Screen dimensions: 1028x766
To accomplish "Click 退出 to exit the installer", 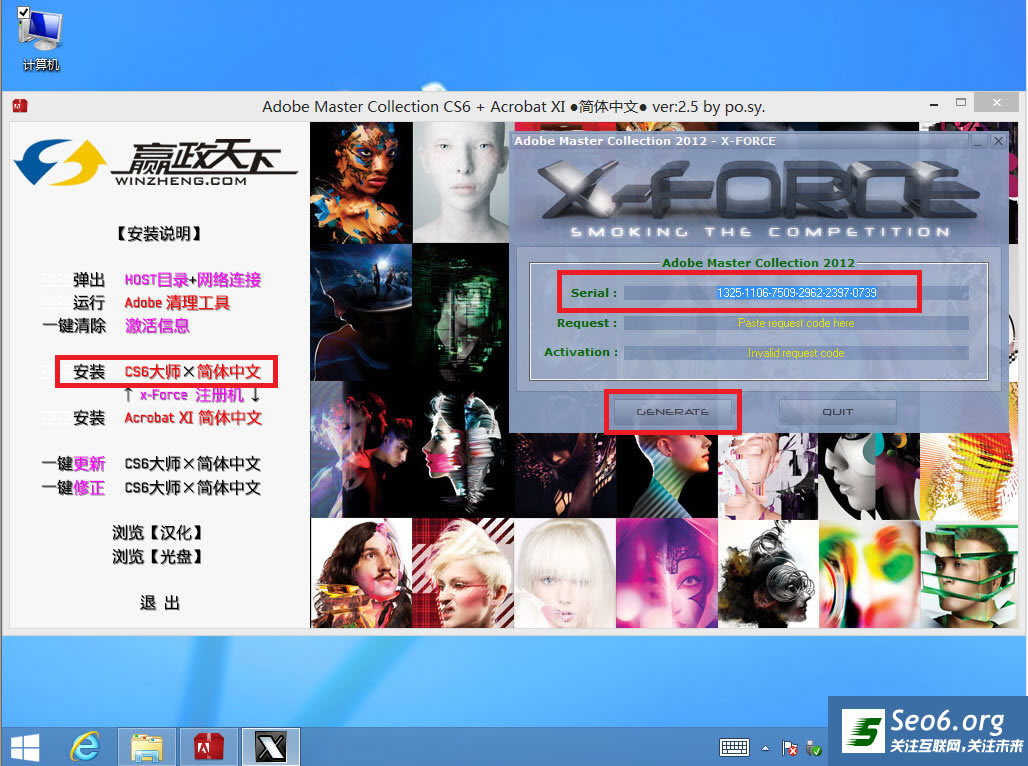I will tap(159, 603).
